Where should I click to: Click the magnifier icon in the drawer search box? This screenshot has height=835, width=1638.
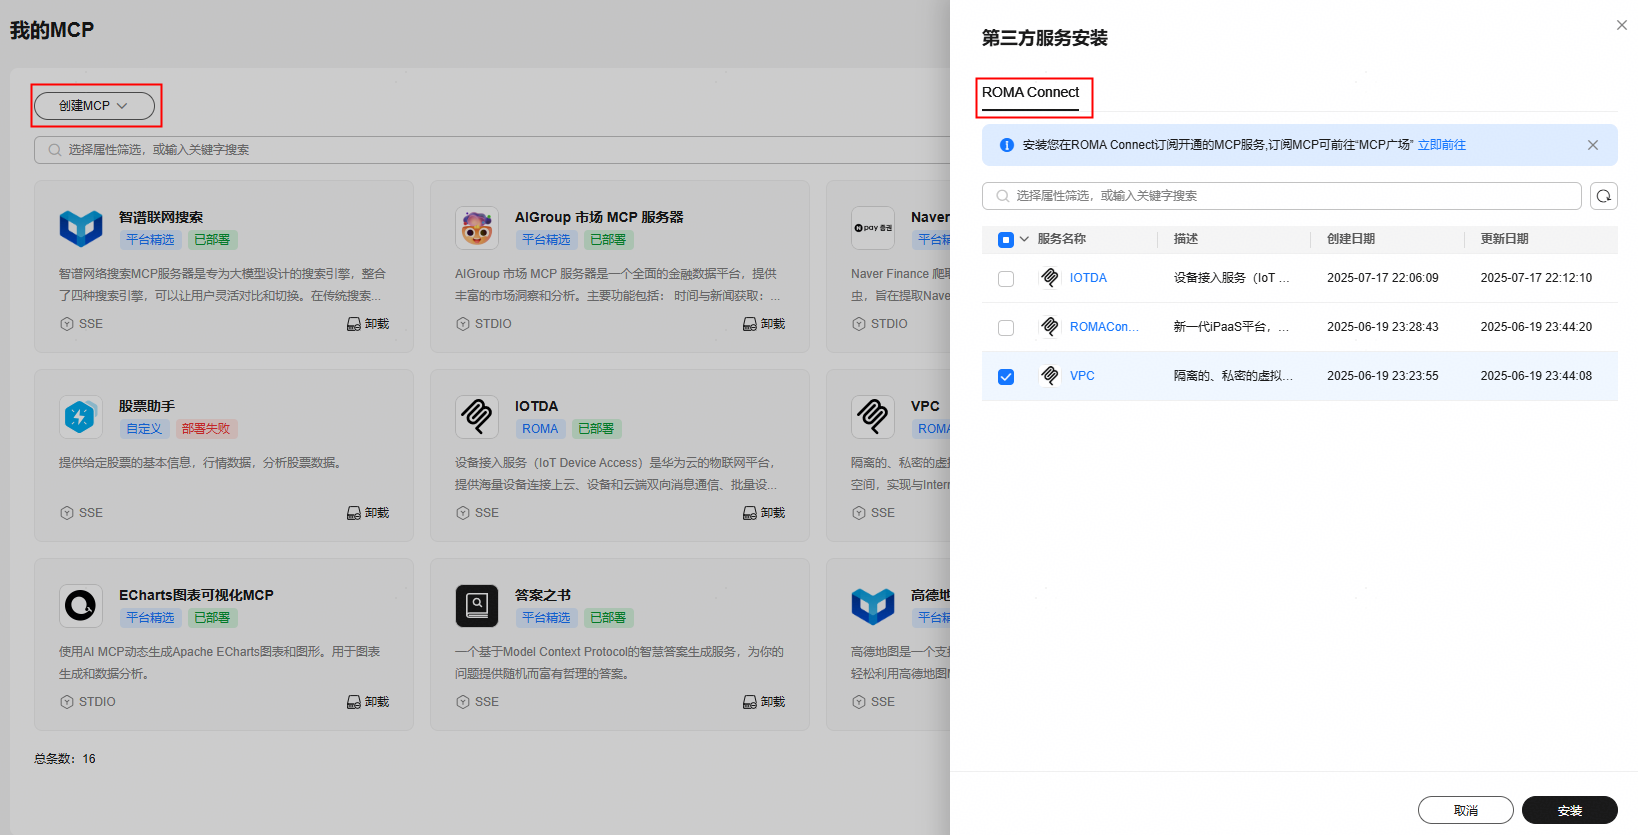pyautogui.click(x=1003, y=196)
